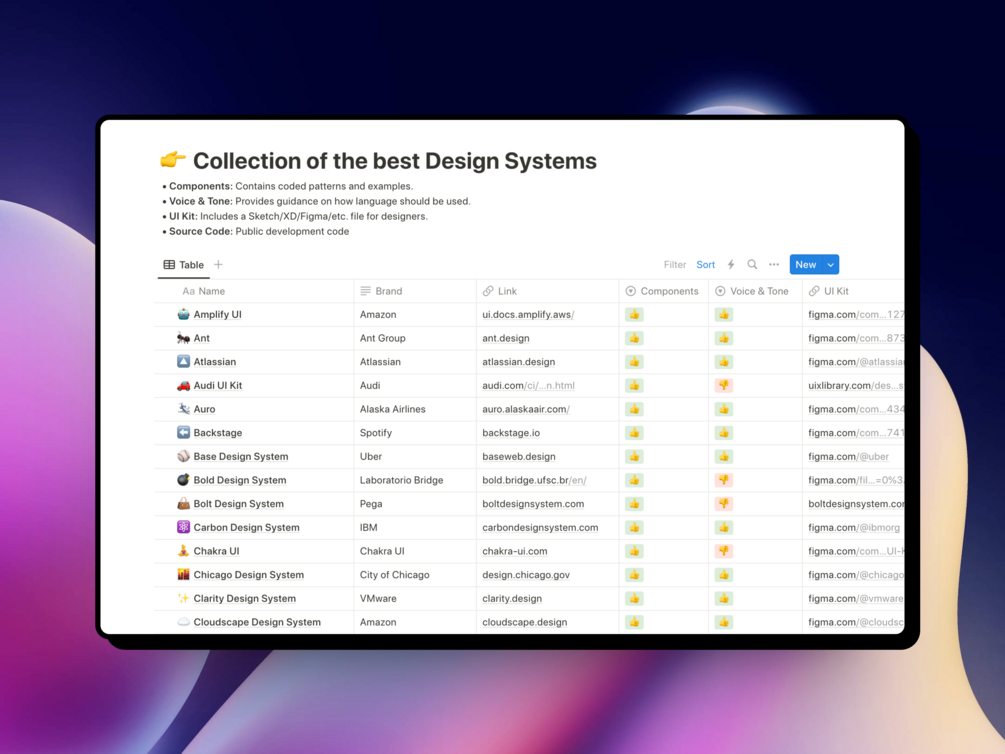Click the automations lightning bolt icon
This screenshot has height=754, width=1005.
(731, 264)
